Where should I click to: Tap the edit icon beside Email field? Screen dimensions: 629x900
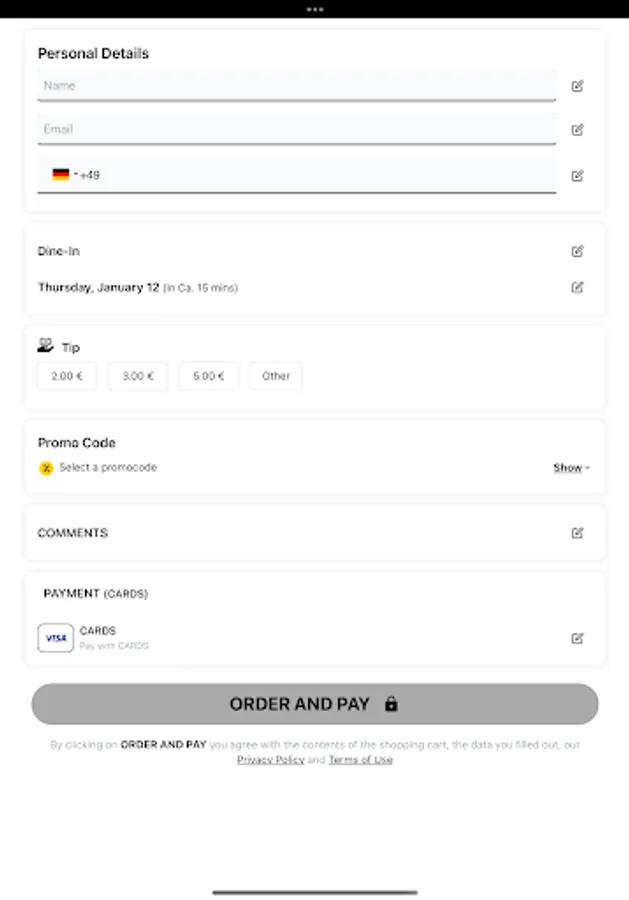pos(577,130)
